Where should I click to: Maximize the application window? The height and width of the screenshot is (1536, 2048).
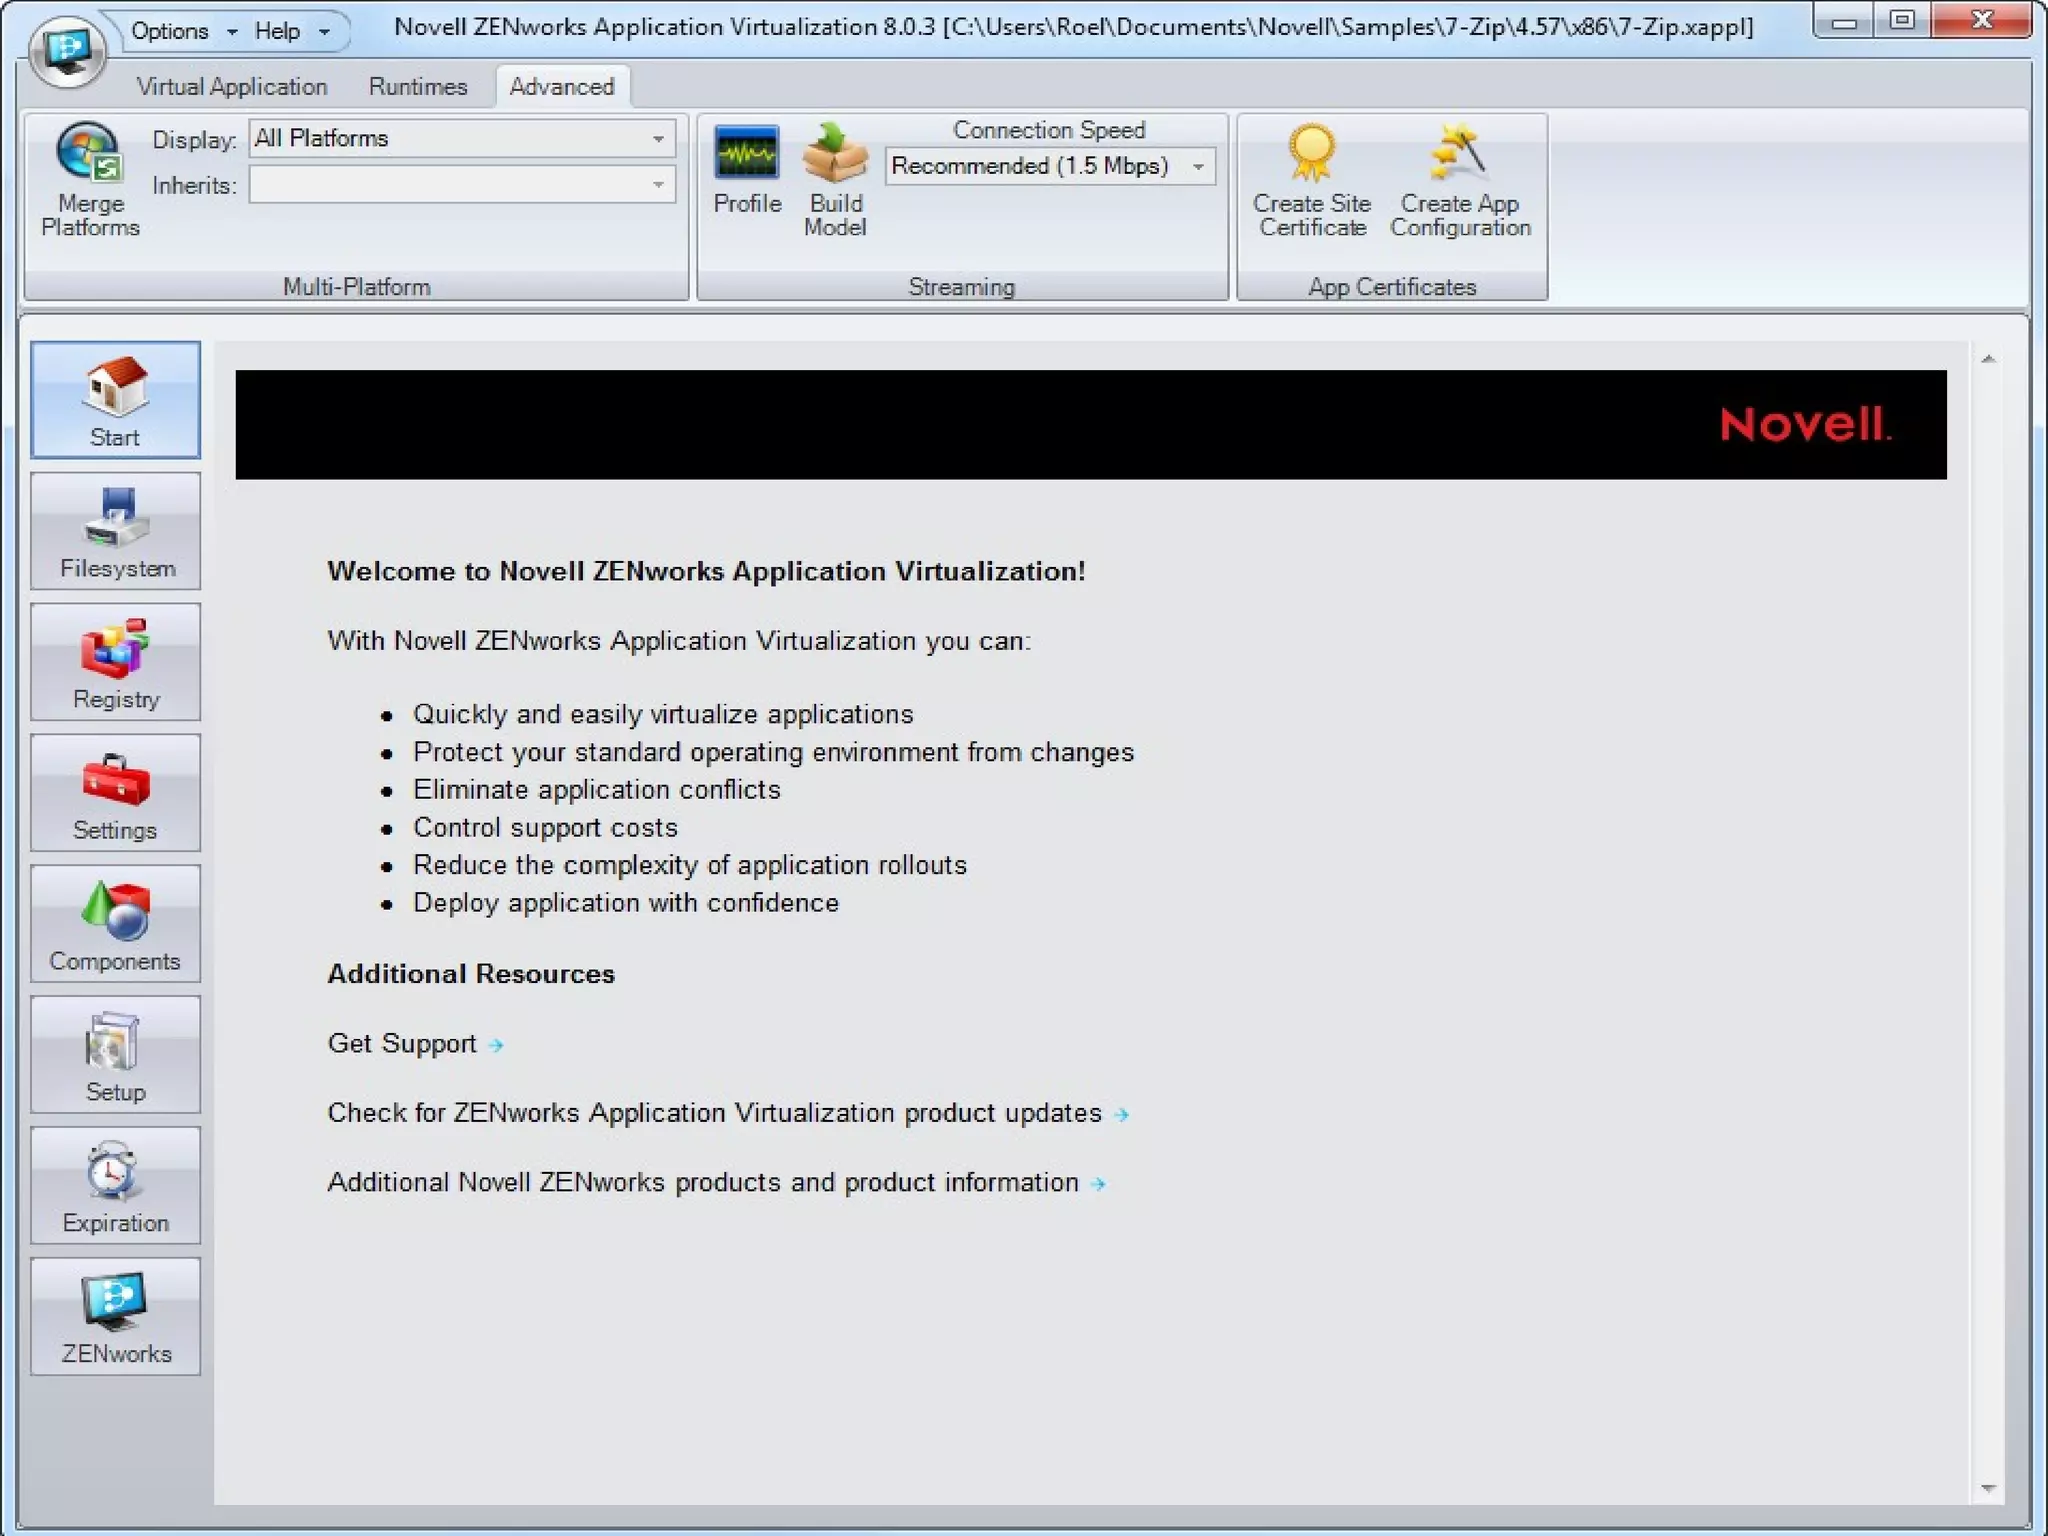tap(1902, 21)
